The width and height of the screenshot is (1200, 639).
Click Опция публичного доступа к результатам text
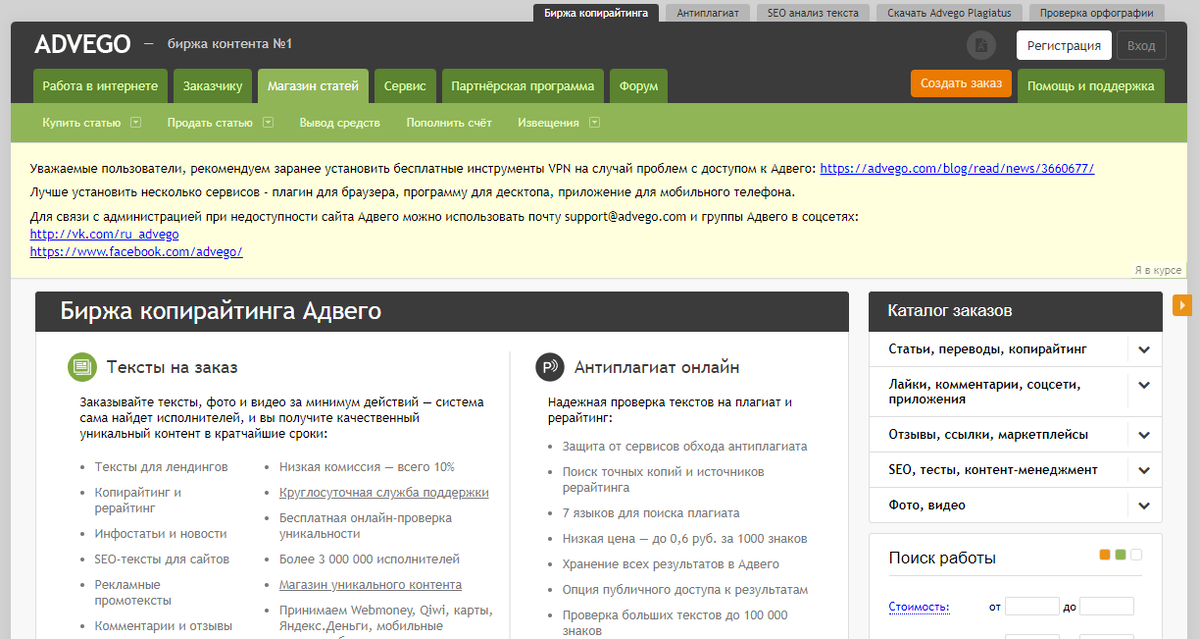coord(685,590)
